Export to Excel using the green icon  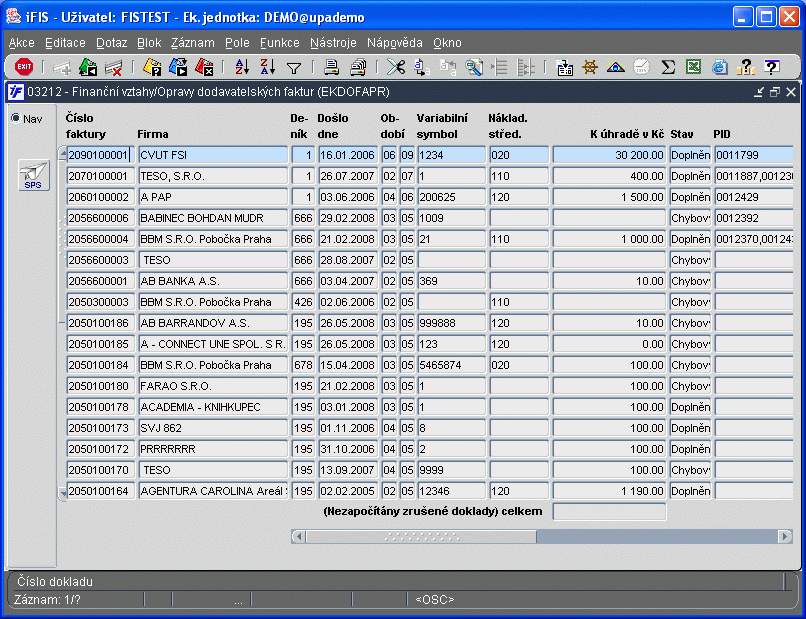coord(693,67)
